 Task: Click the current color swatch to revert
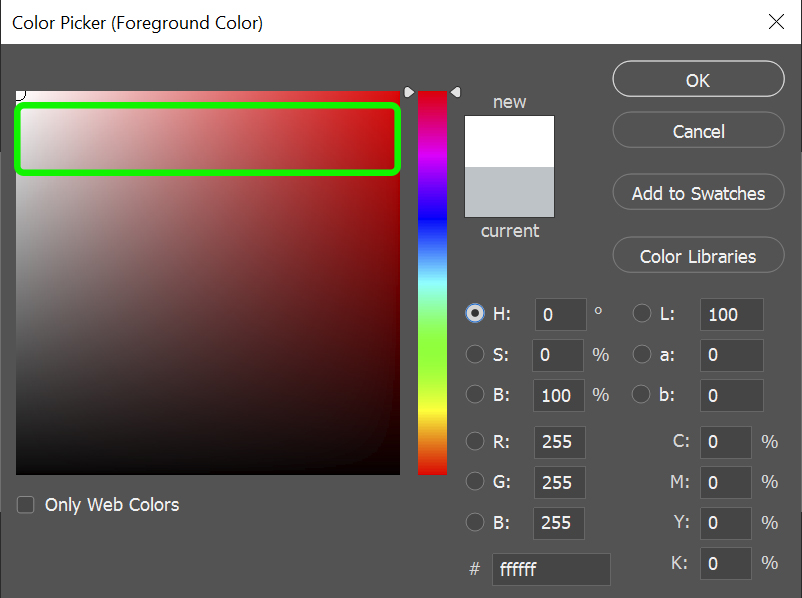point(509,192)
